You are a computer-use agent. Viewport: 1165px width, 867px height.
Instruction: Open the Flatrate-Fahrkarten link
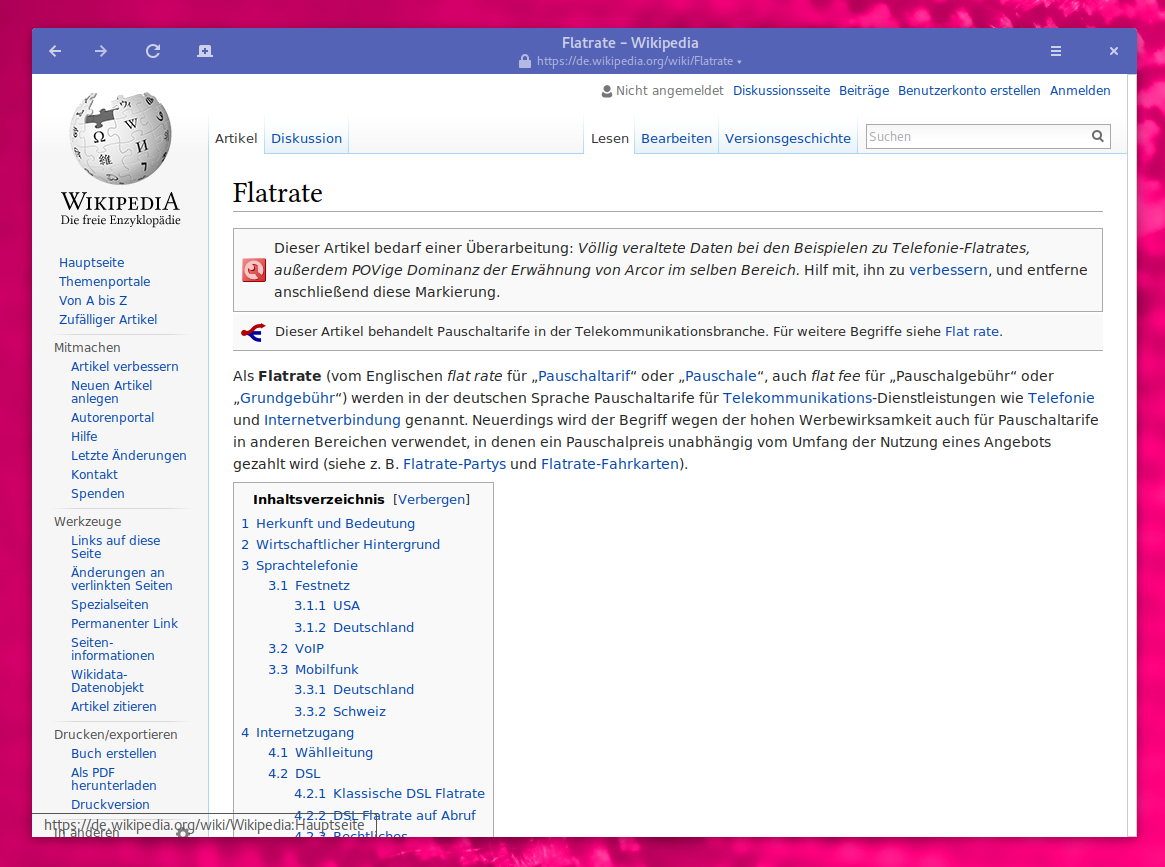click(x=610, y=464)
